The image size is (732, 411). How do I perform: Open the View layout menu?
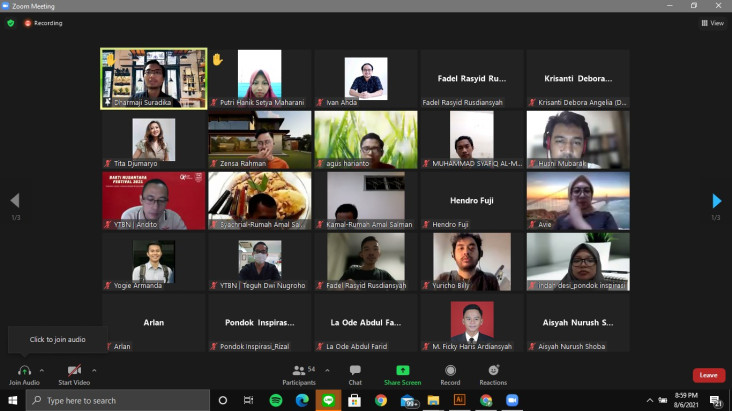(x=712, y=23)
